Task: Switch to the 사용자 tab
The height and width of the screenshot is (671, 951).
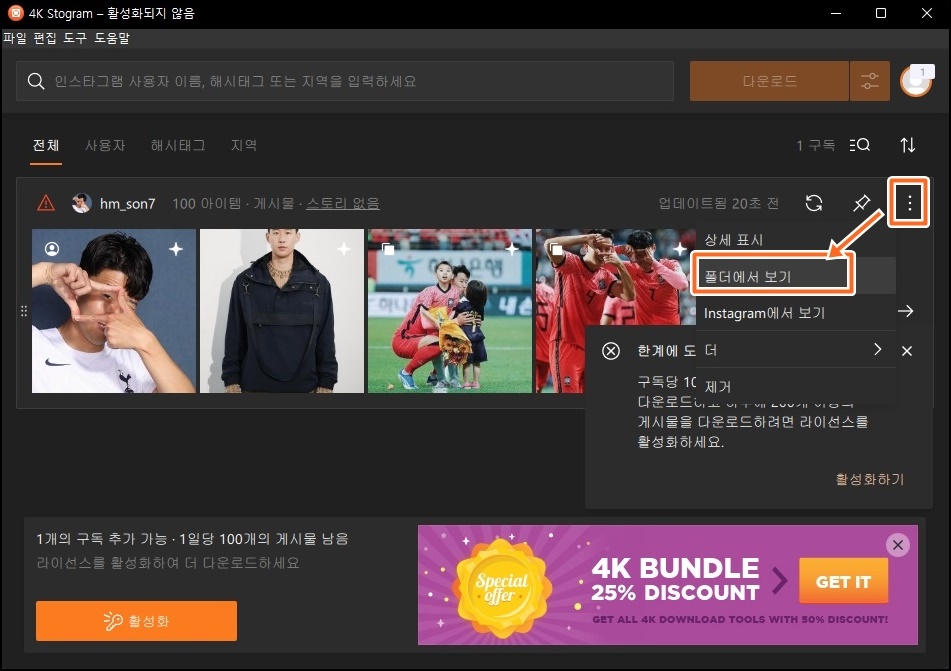Action: 105,146
